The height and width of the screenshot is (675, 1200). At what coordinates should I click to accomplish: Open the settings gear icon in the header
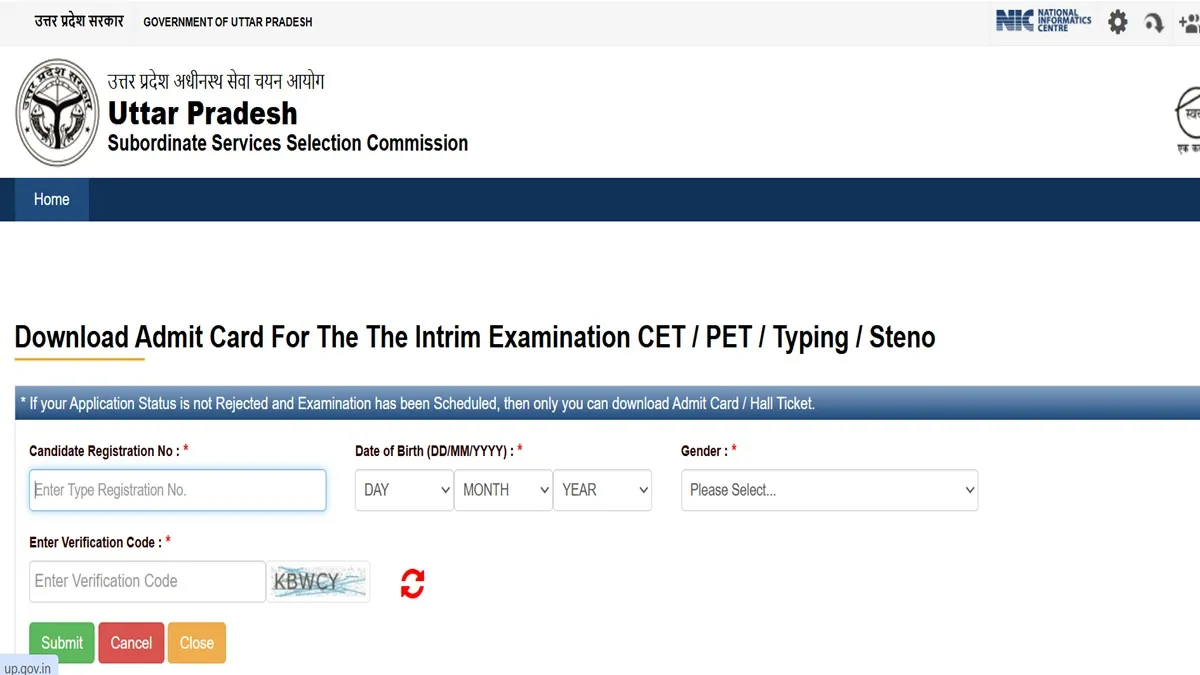pos(1117,21)
